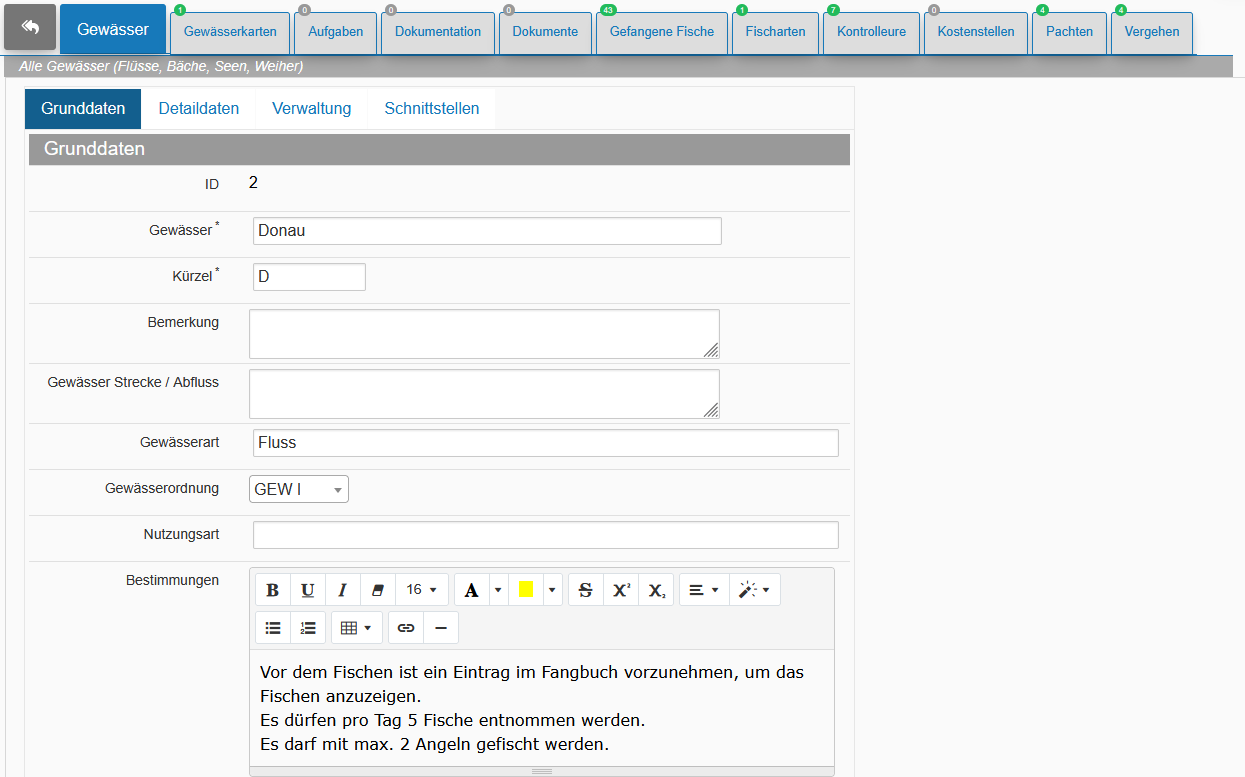1245x777 pixels.
Task: Open the Gewässerkarten tab
Action: click(230, 32)
